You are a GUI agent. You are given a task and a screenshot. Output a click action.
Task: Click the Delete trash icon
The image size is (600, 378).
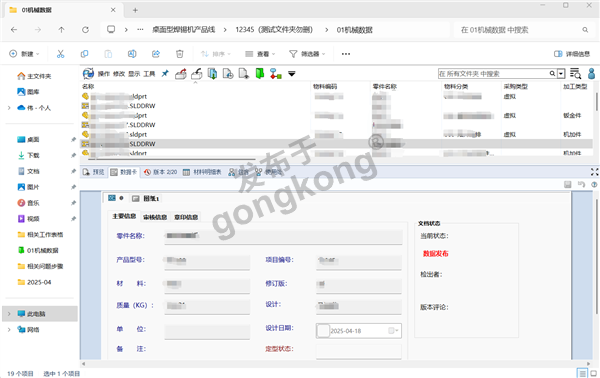179,54
